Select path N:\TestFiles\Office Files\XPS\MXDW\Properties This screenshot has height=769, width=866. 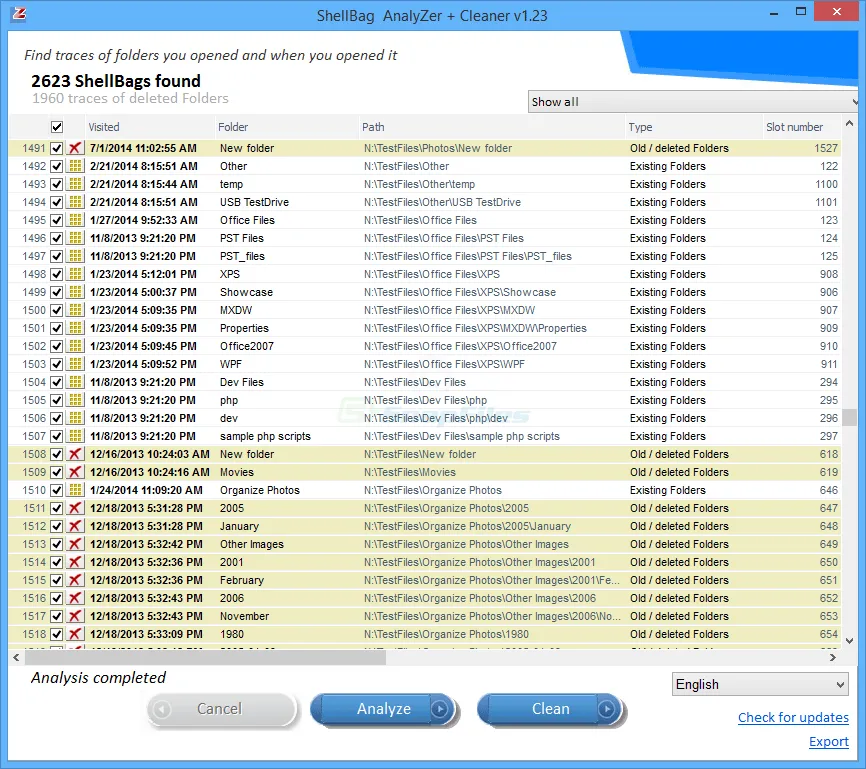(475, 328)
